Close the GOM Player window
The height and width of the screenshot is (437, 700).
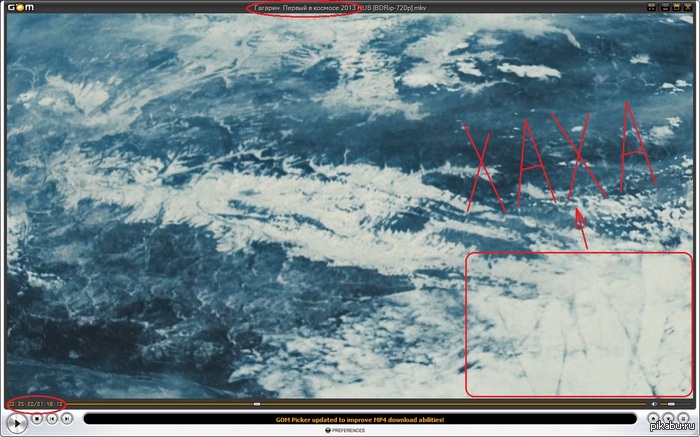(x=687, y=7)
